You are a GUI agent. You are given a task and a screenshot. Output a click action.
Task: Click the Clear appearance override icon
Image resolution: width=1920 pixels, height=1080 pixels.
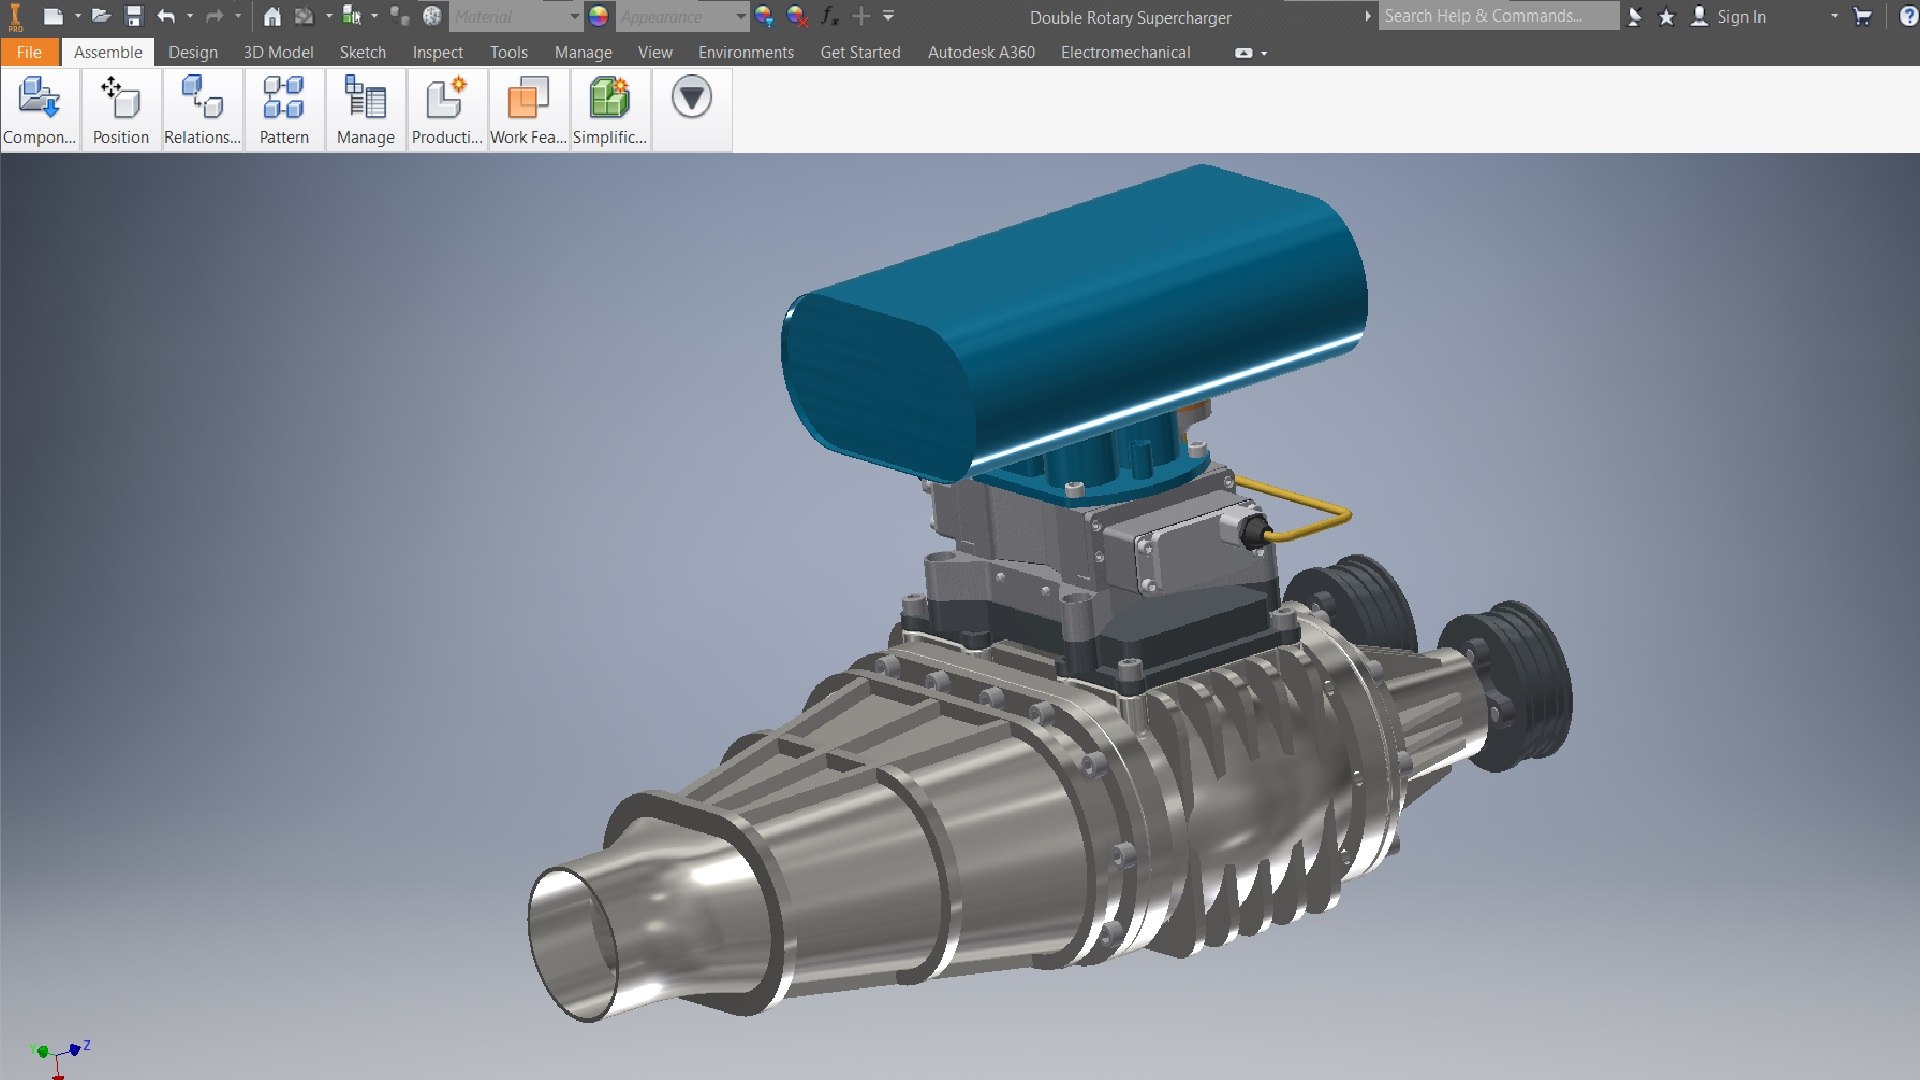pyautogui.click(x=797, y=16)
